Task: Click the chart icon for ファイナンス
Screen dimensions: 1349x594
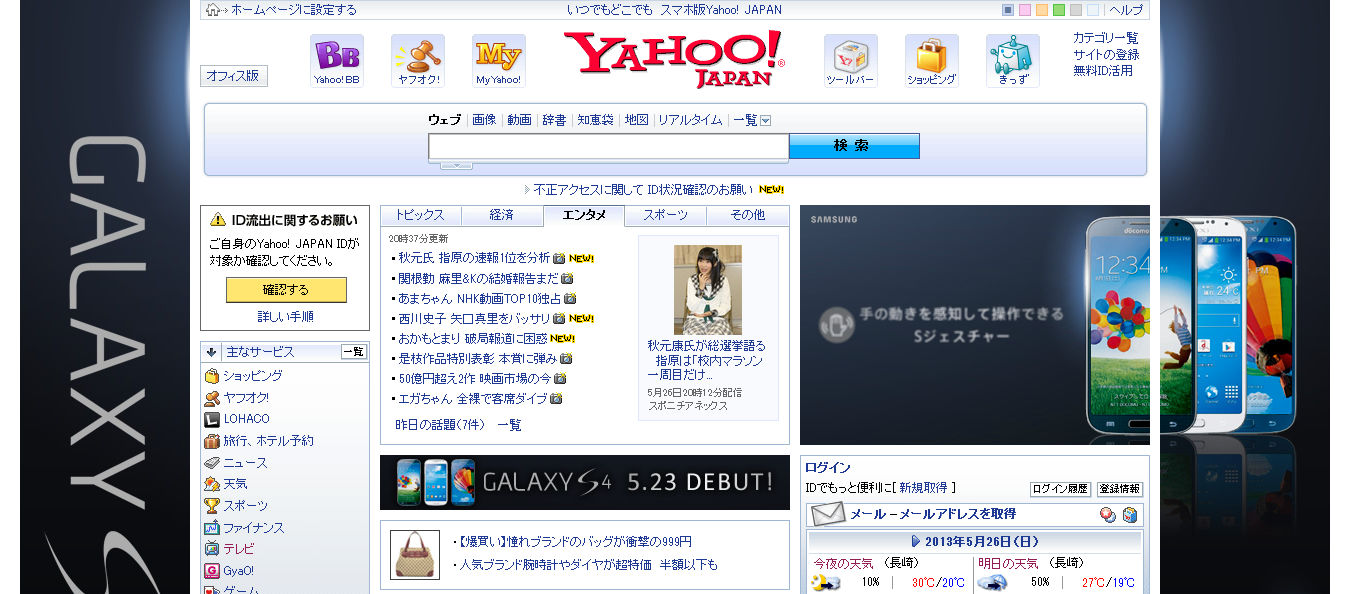Action: point(212,528)
